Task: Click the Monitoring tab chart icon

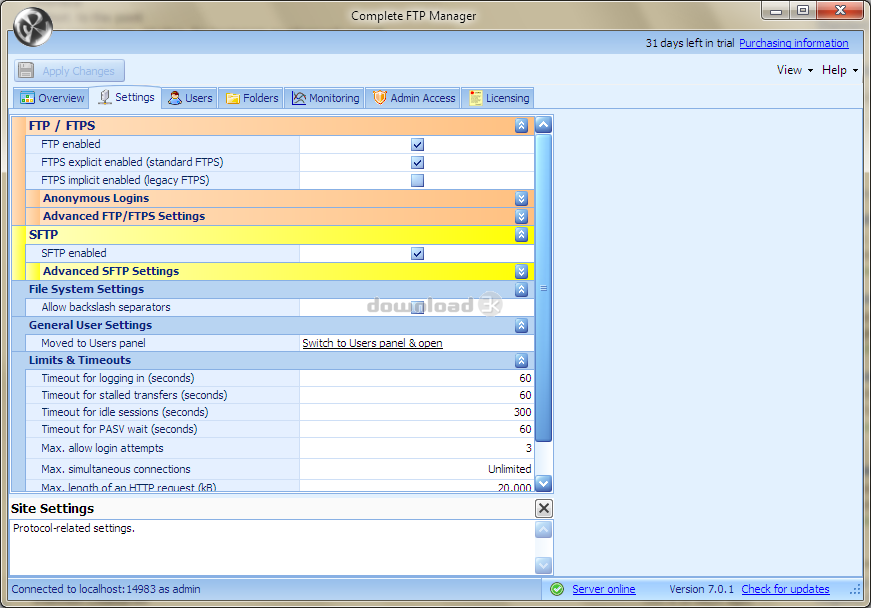Action: (299, 98)
